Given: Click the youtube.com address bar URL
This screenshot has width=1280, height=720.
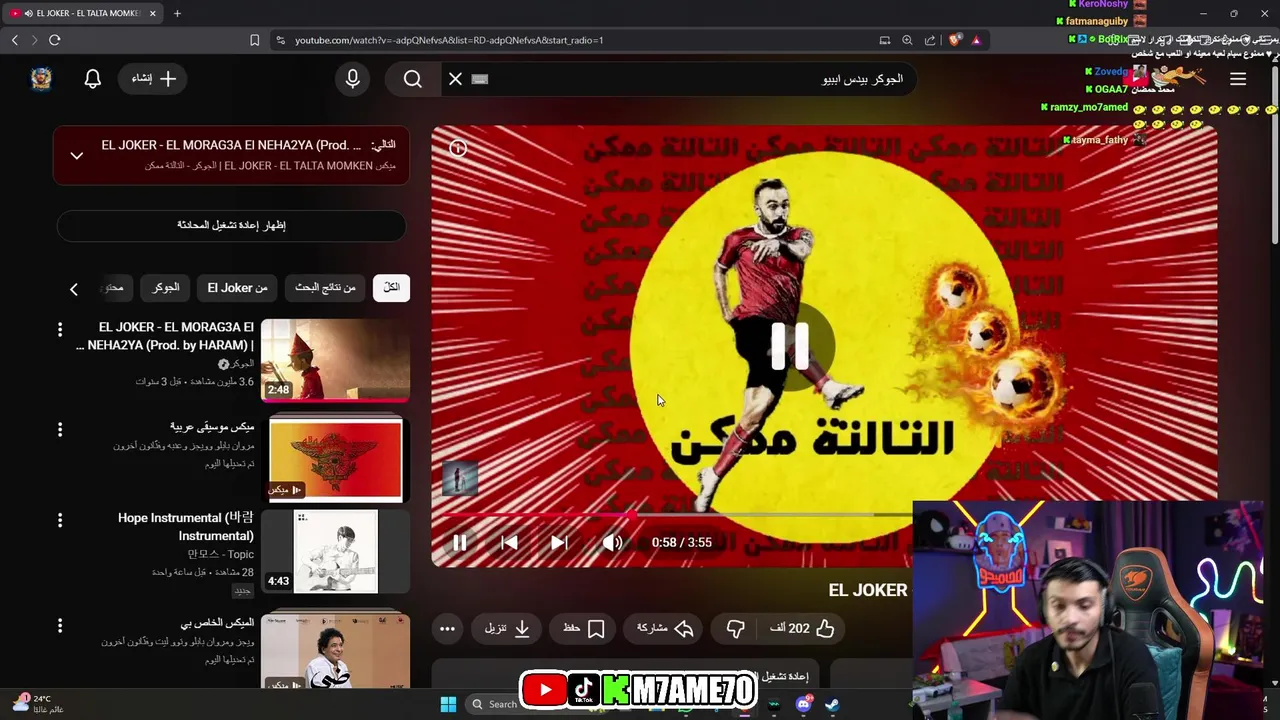Looking at the screenshot, I should (x=449, y=40).
